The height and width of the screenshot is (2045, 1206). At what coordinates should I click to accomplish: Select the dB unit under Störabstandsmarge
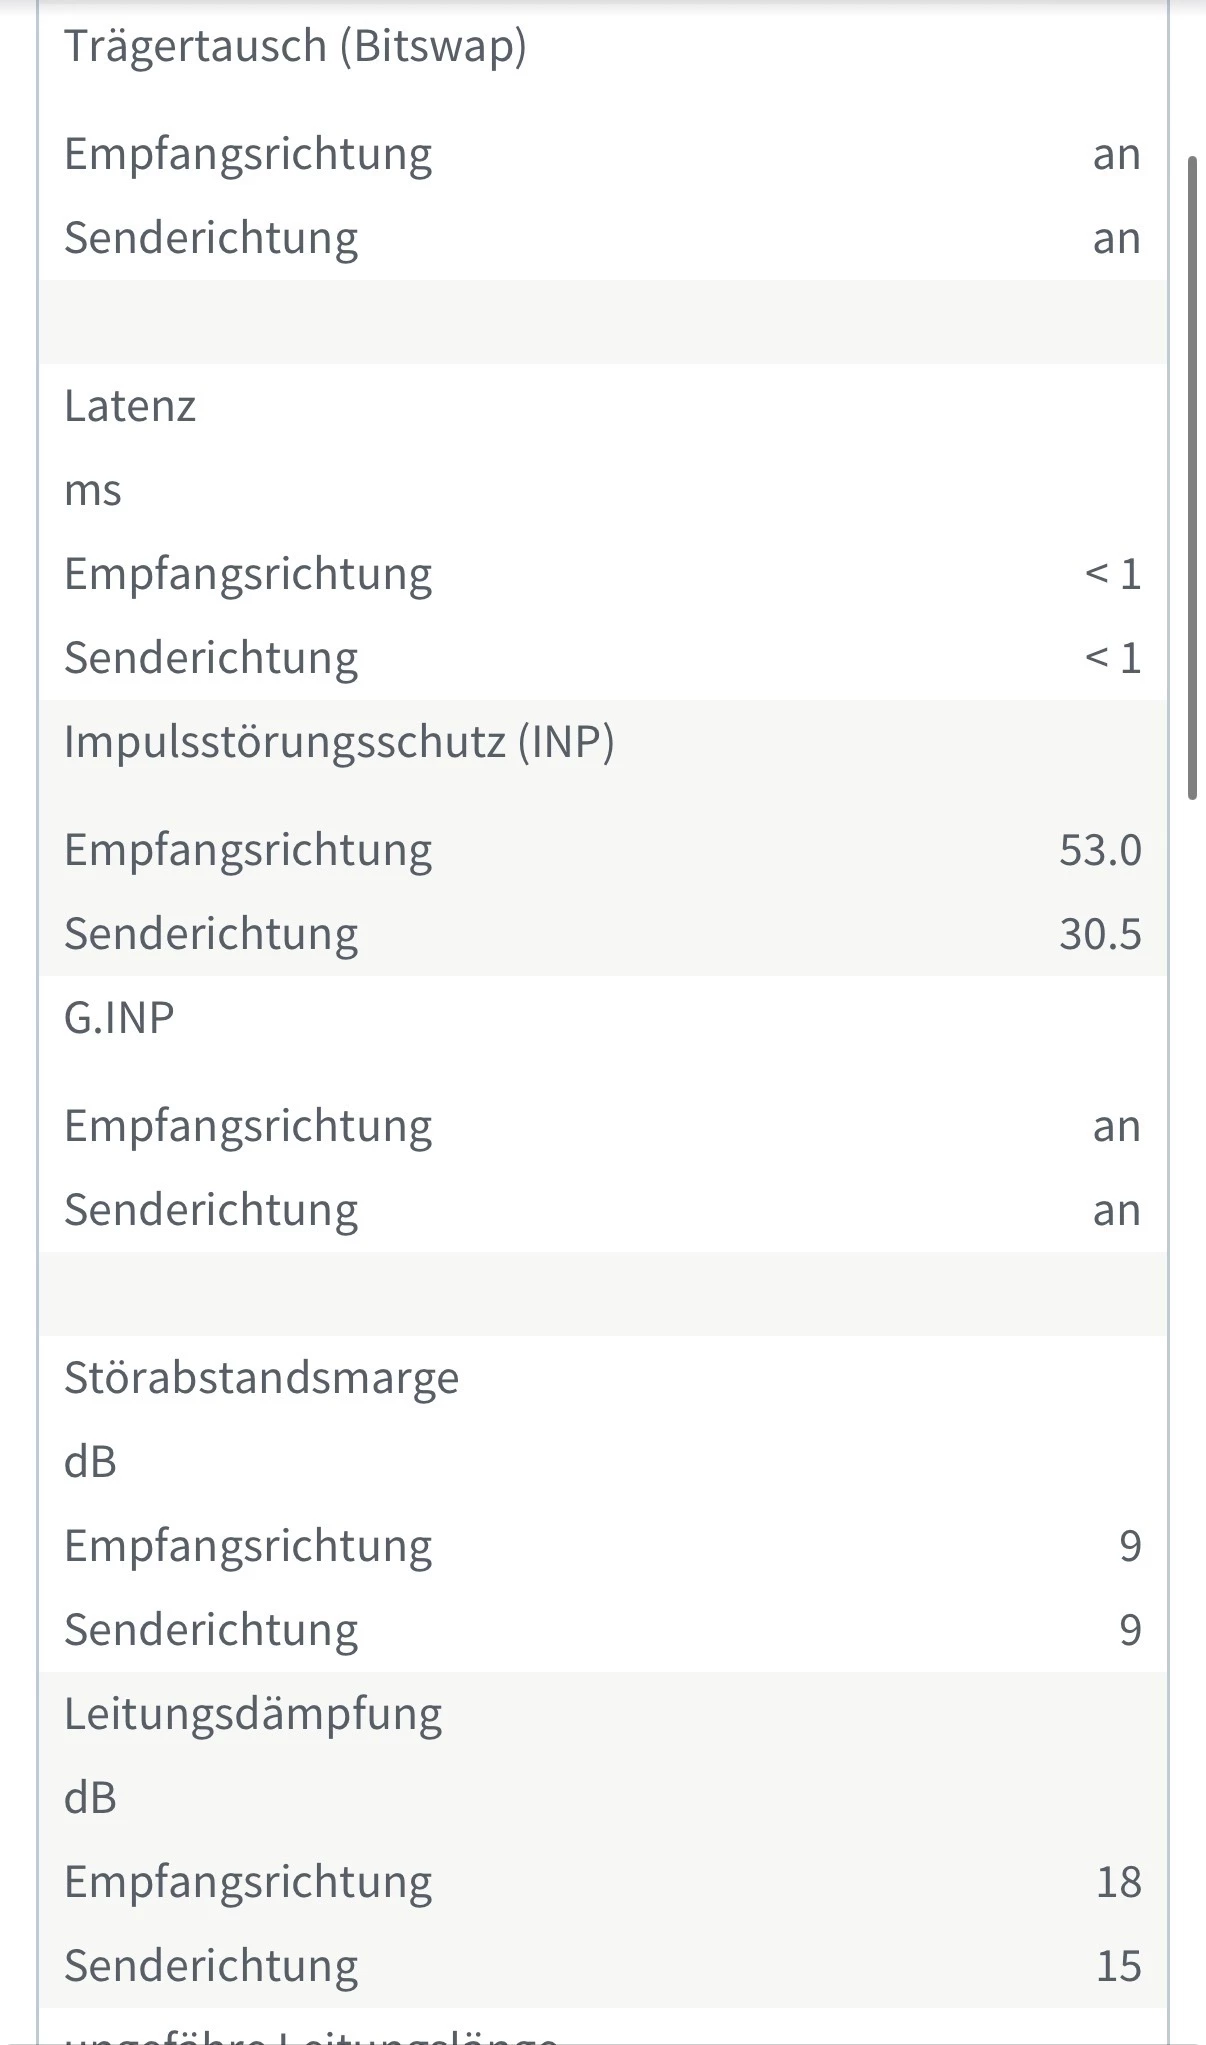(91, 1462)
